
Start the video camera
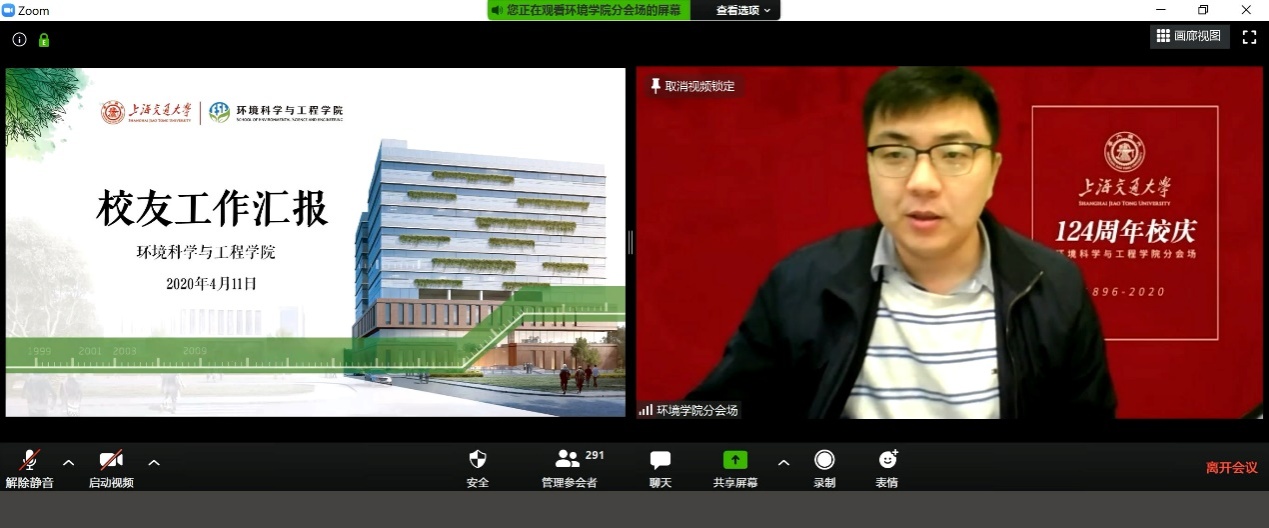(111, 460)
